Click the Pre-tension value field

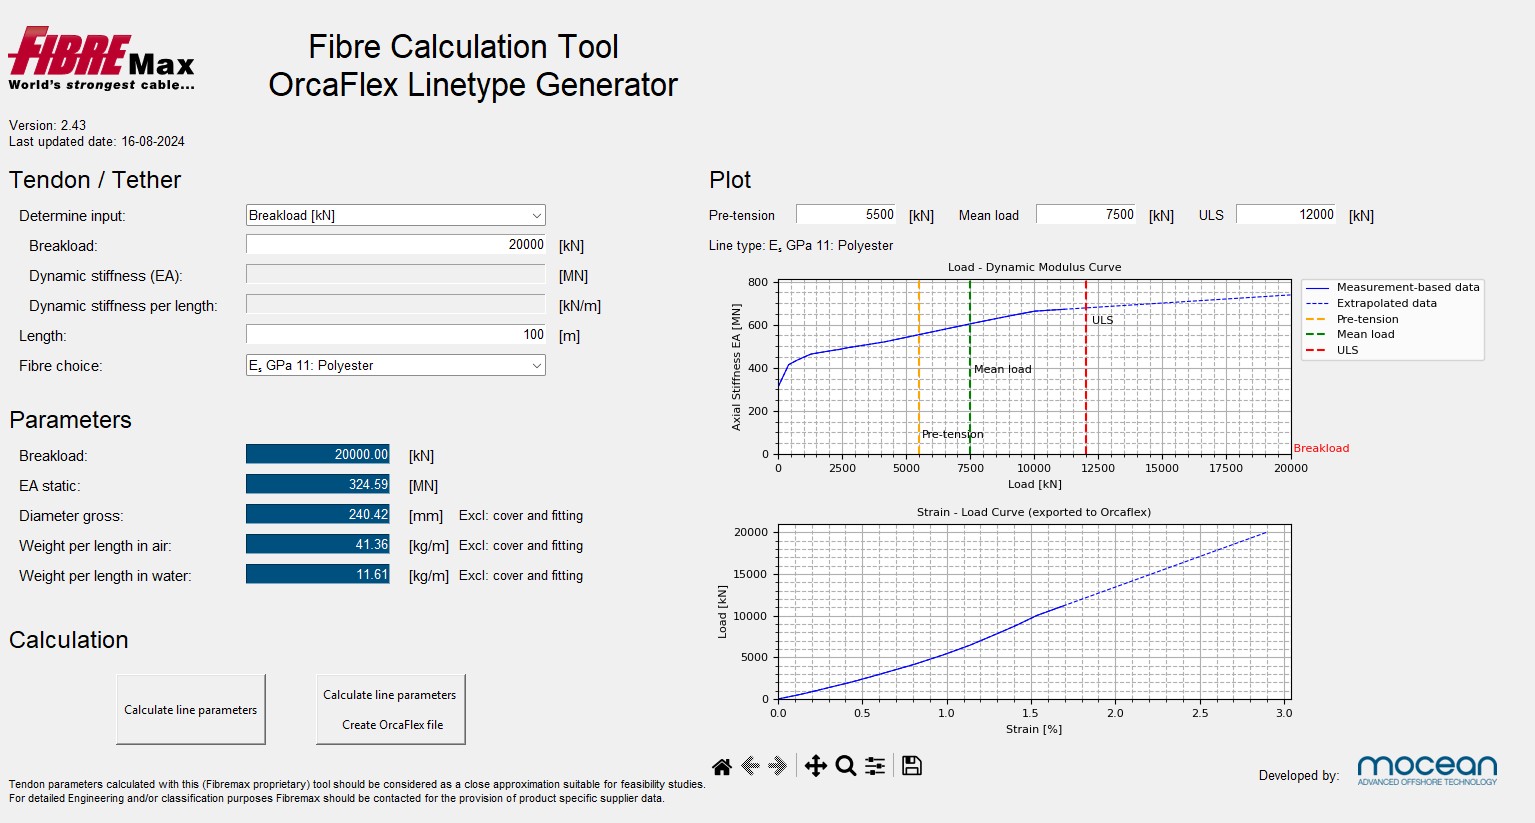coord(846,215)
